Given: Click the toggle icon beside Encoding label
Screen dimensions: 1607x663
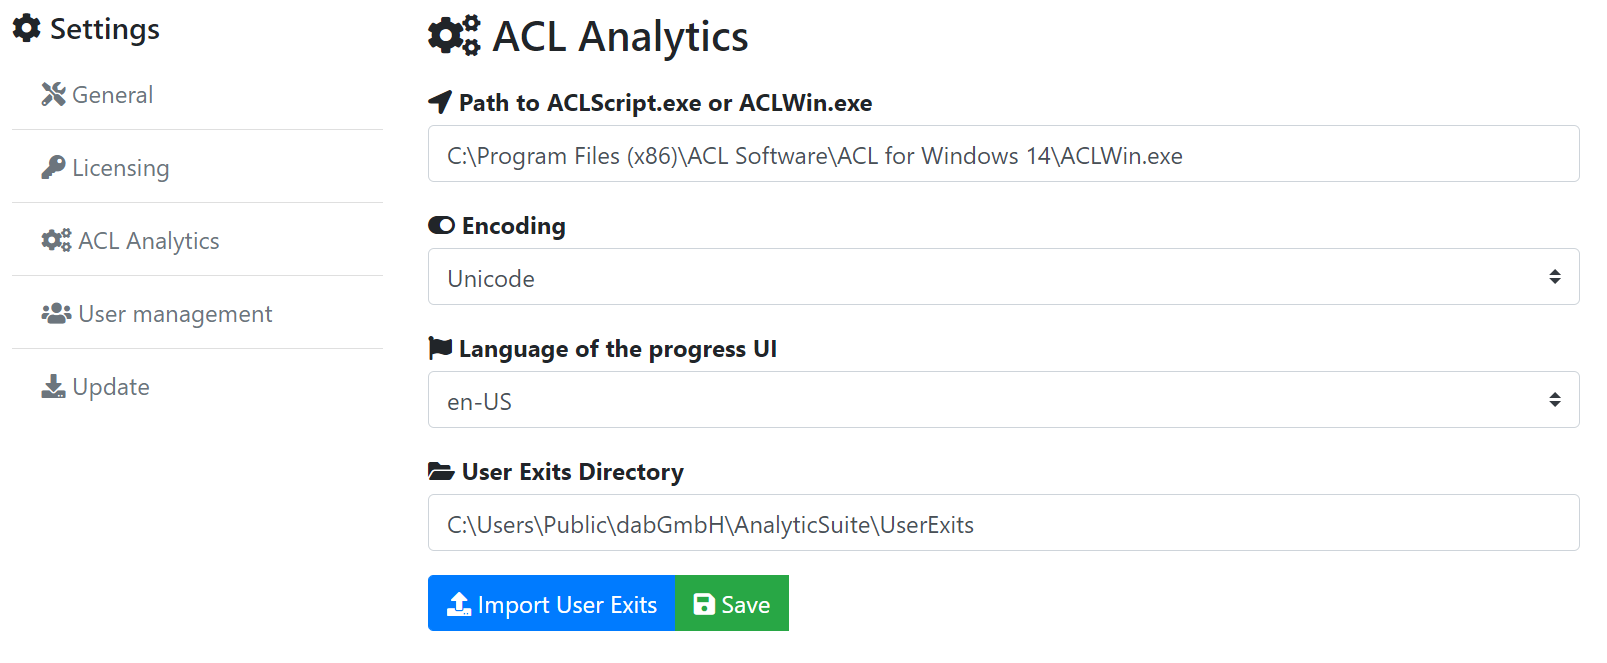Looking at the screenshot, I should 441,224.
